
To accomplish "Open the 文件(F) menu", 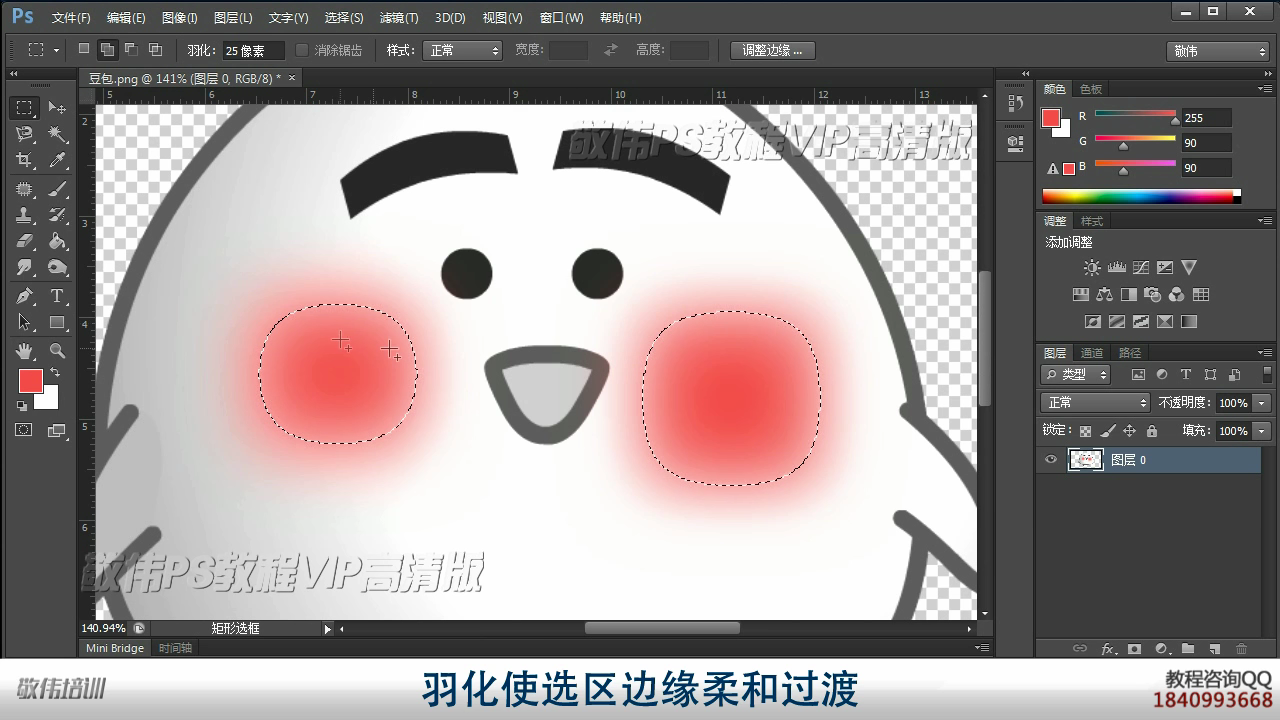I will [x=70, y=18].
